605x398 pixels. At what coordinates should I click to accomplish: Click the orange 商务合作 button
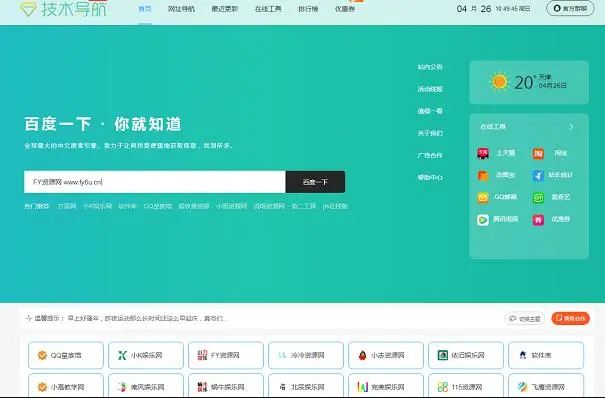(x=571, y=318)
